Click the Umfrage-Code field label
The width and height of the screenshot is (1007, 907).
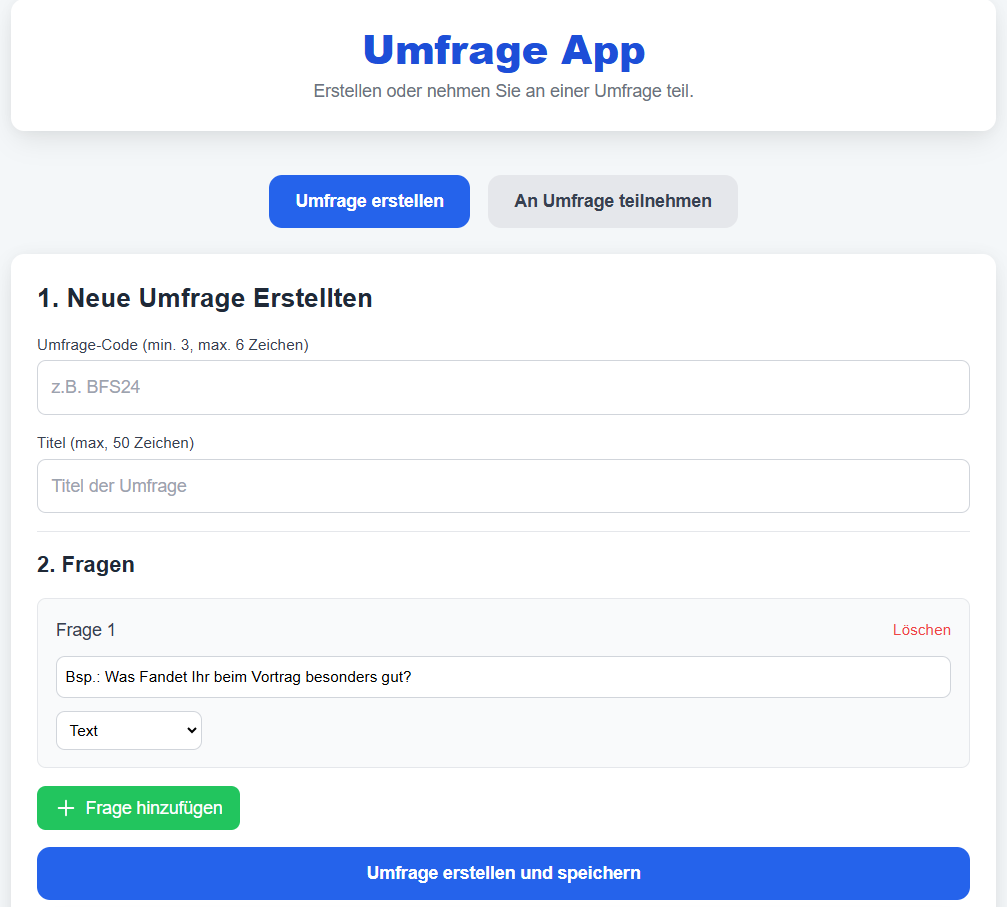(x=172, y=345)
